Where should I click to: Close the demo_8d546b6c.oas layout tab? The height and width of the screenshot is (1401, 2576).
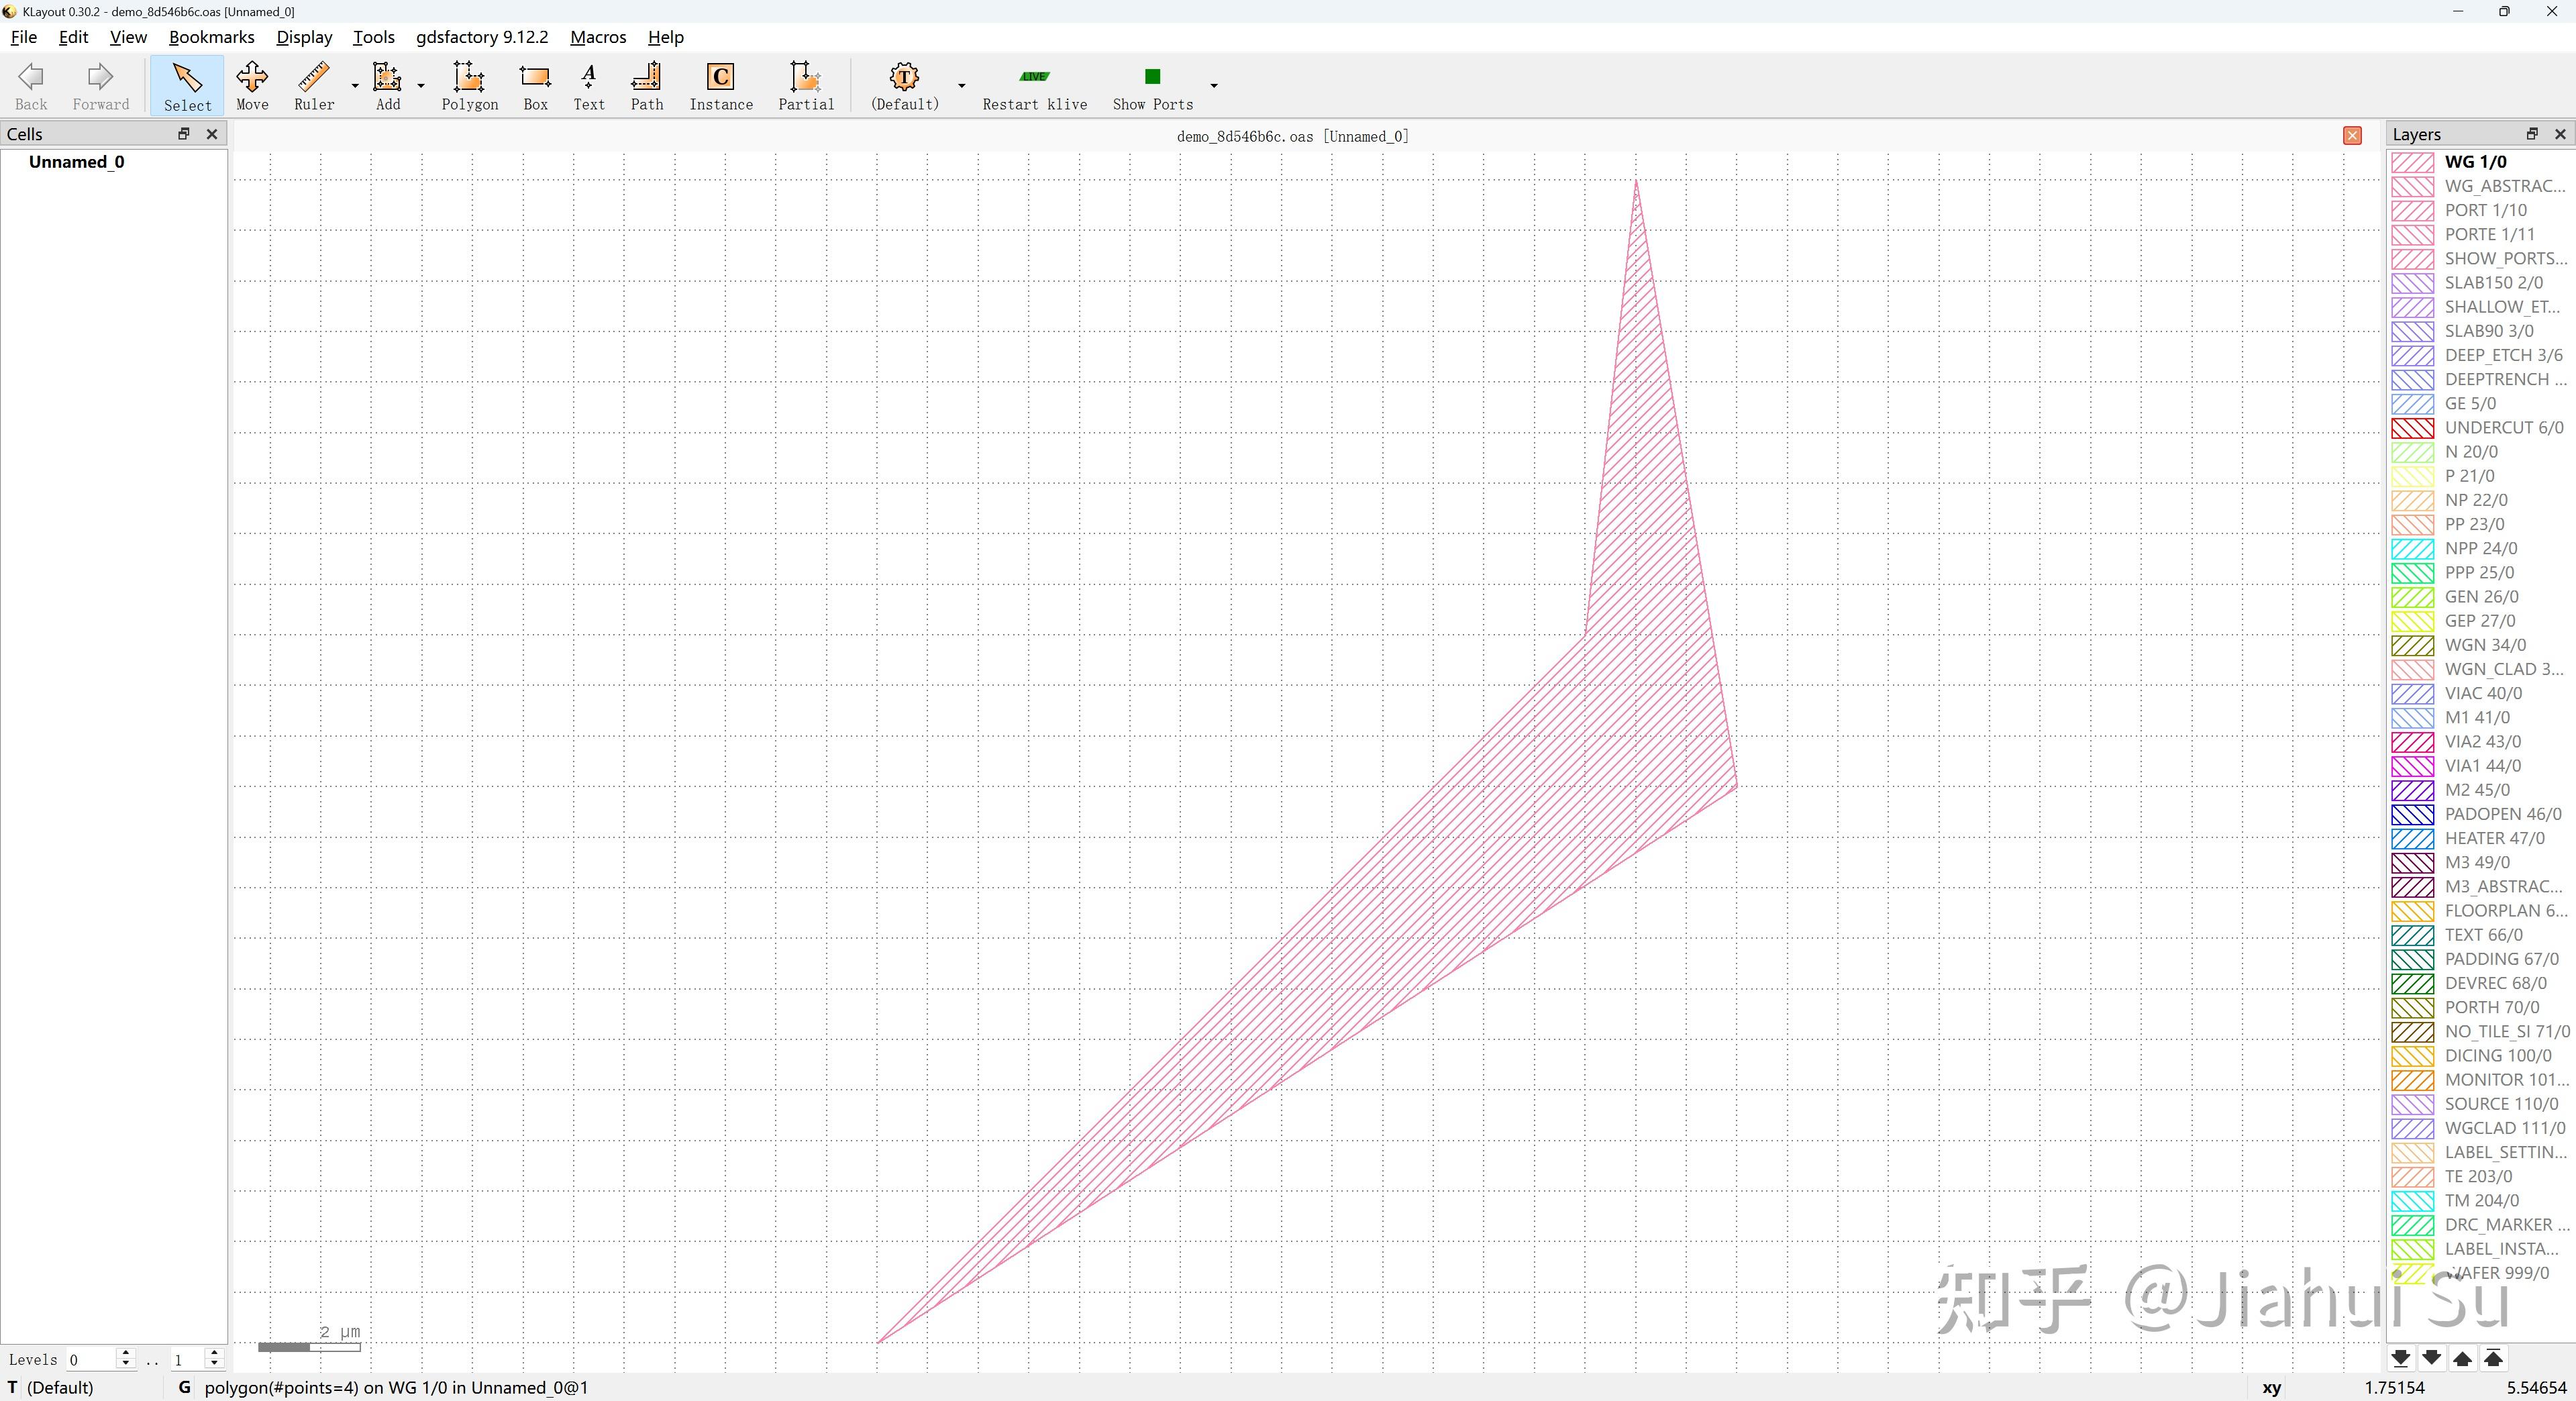2352,136
